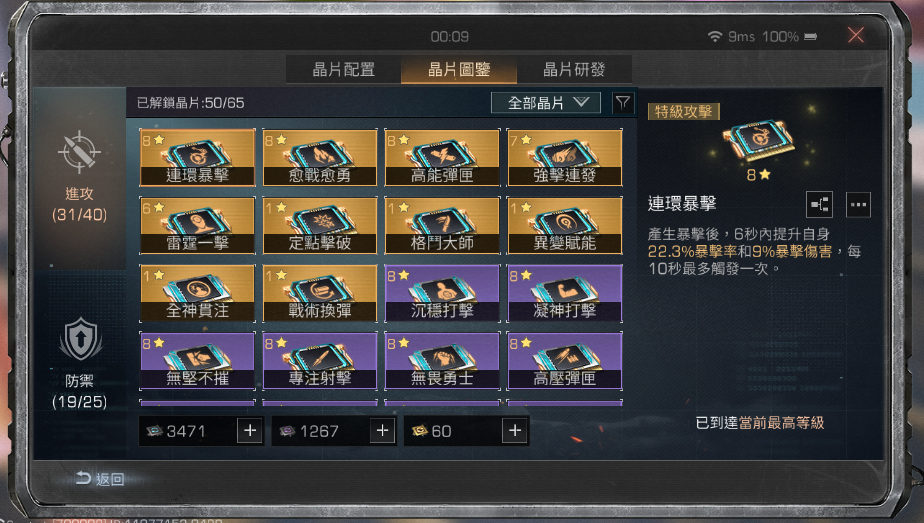The image size is (924, 523).
Task: Select the 高能彈匣 chip card
Action: point(442,157)
